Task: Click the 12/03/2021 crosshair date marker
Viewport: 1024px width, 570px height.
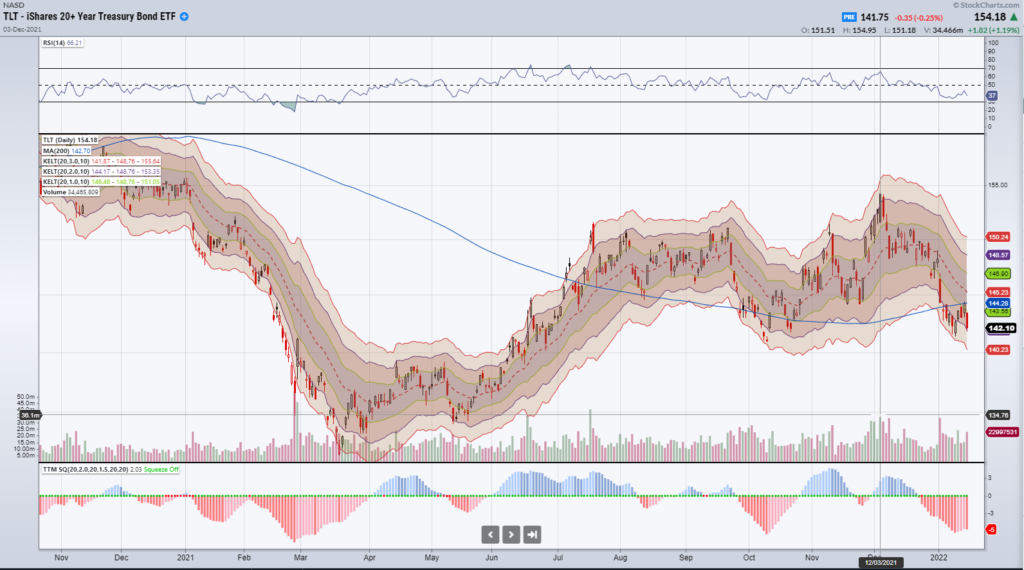Action: [x=880, y=562]
